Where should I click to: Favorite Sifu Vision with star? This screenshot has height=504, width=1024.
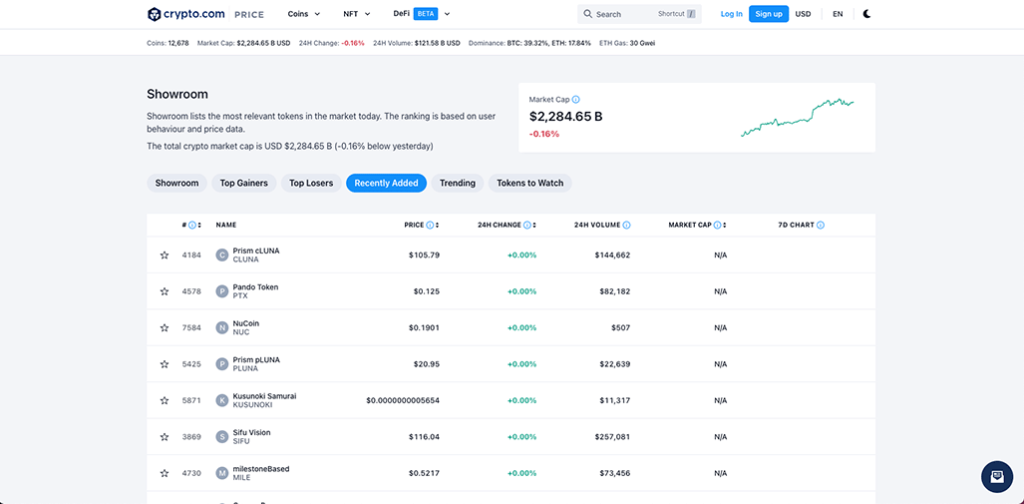pyautogui.click(x=164, y=437)
